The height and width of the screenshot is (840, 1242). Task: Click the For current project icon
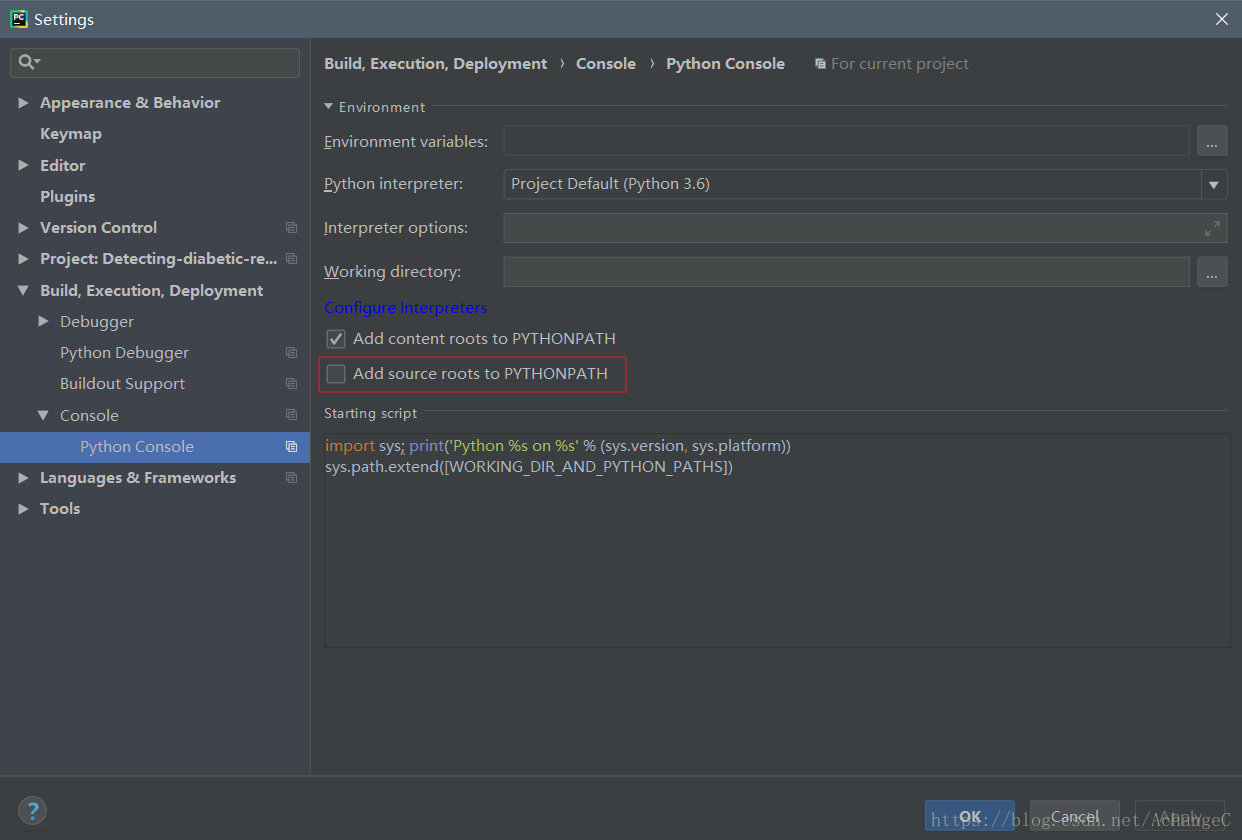[x=820, y=64]
